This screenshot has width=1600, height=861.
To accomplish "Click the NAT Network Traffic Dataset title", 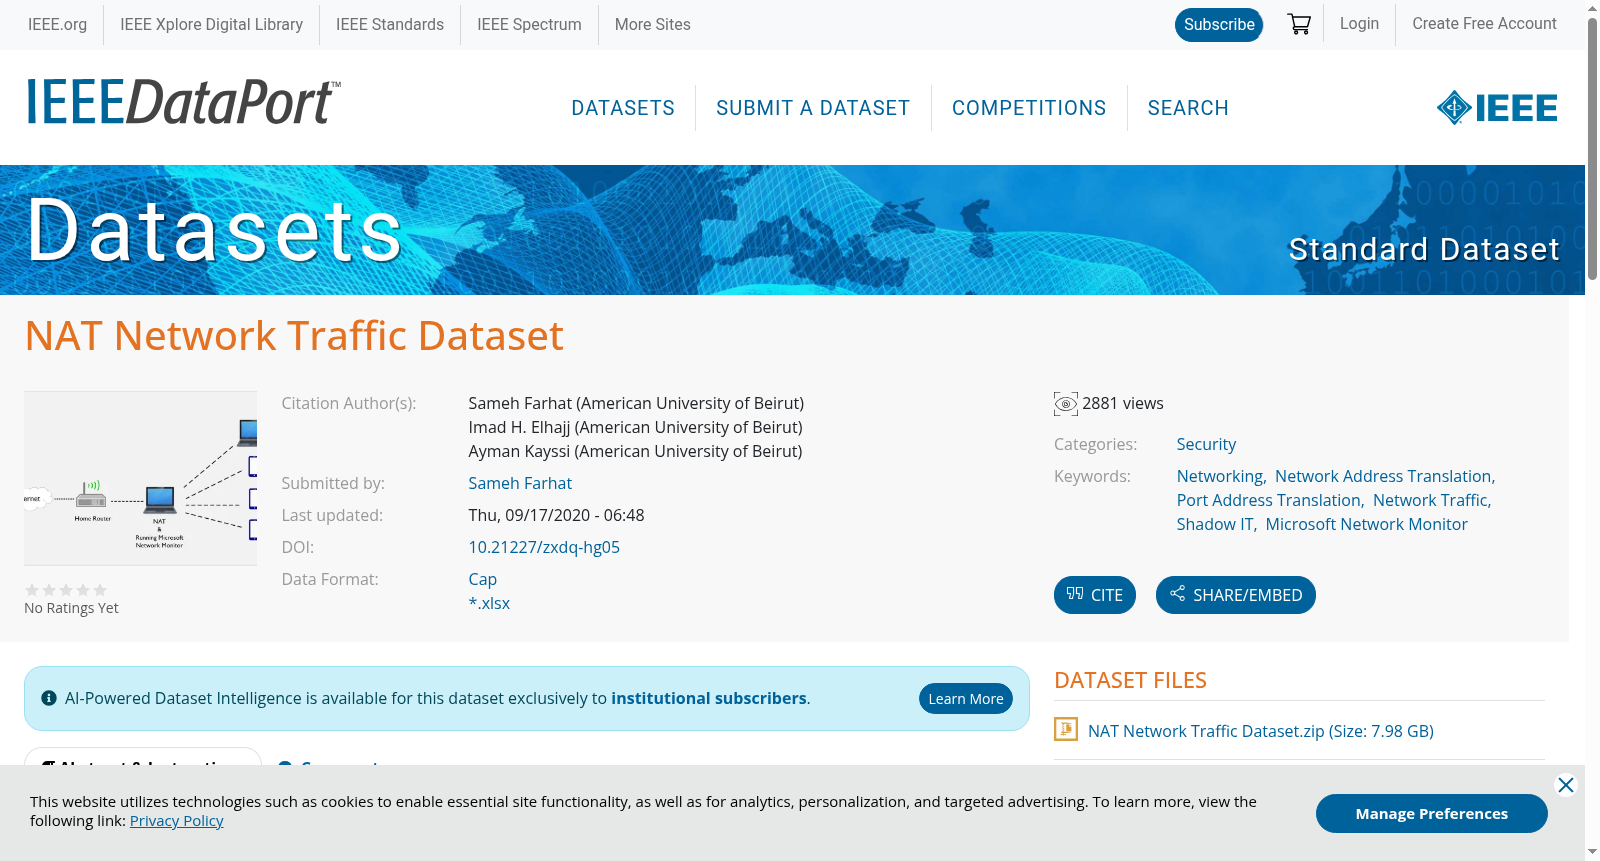I will 294,335.
